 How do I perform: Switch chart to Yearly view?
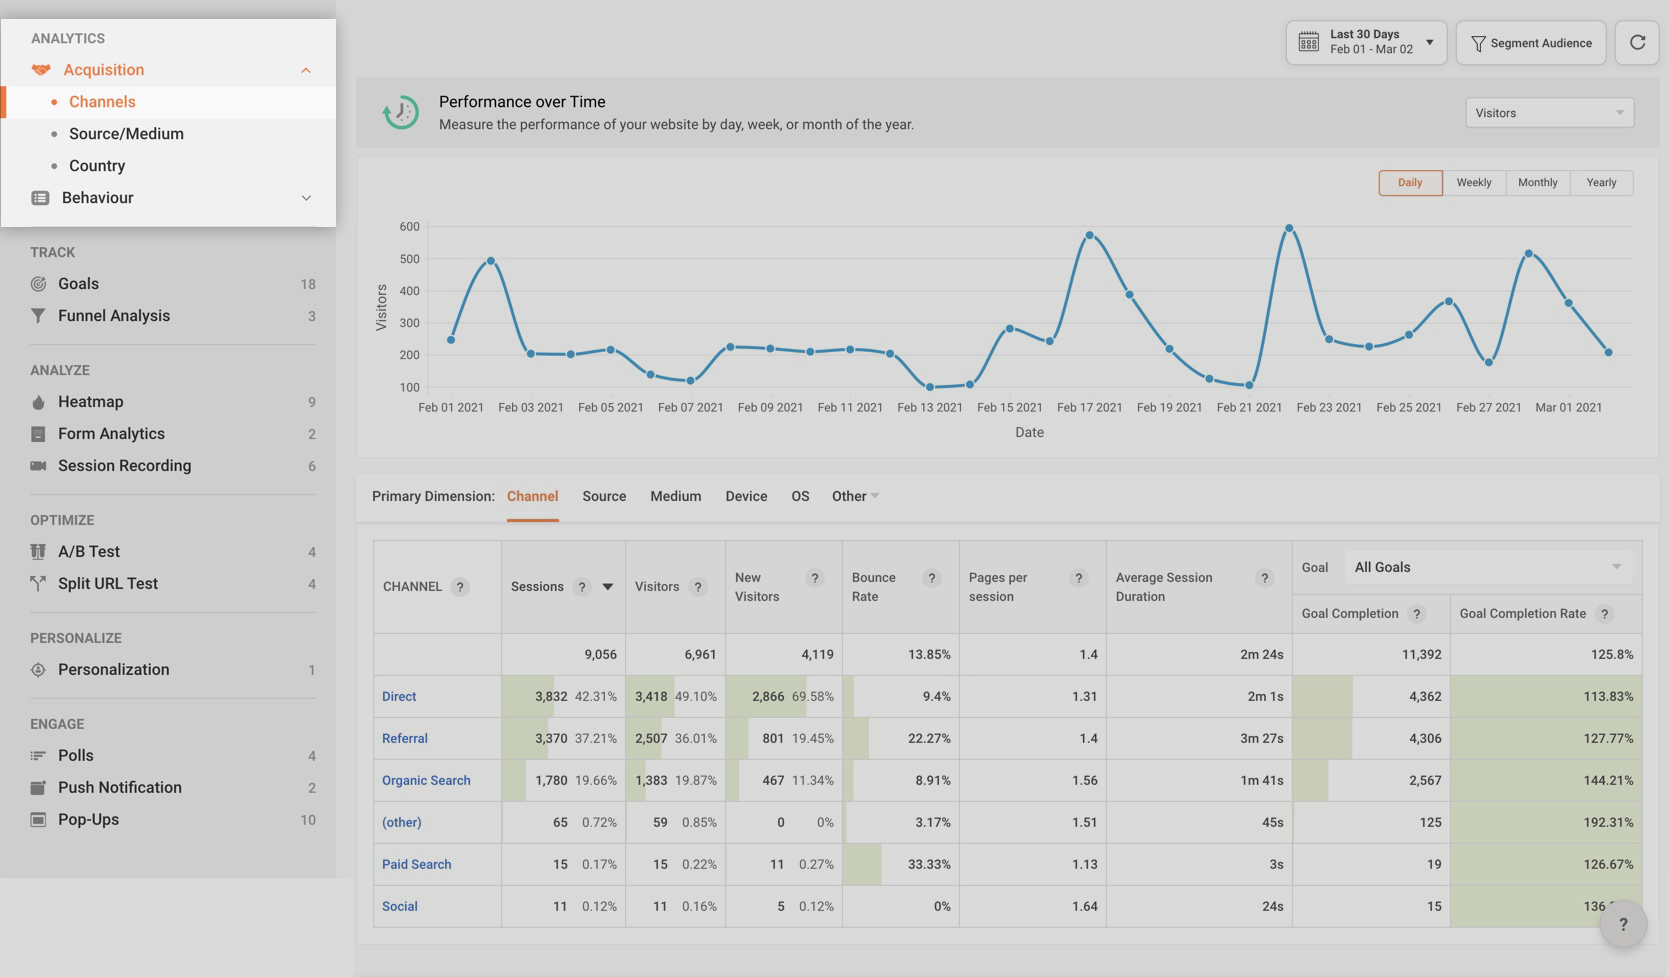[x=1601, y=183]
